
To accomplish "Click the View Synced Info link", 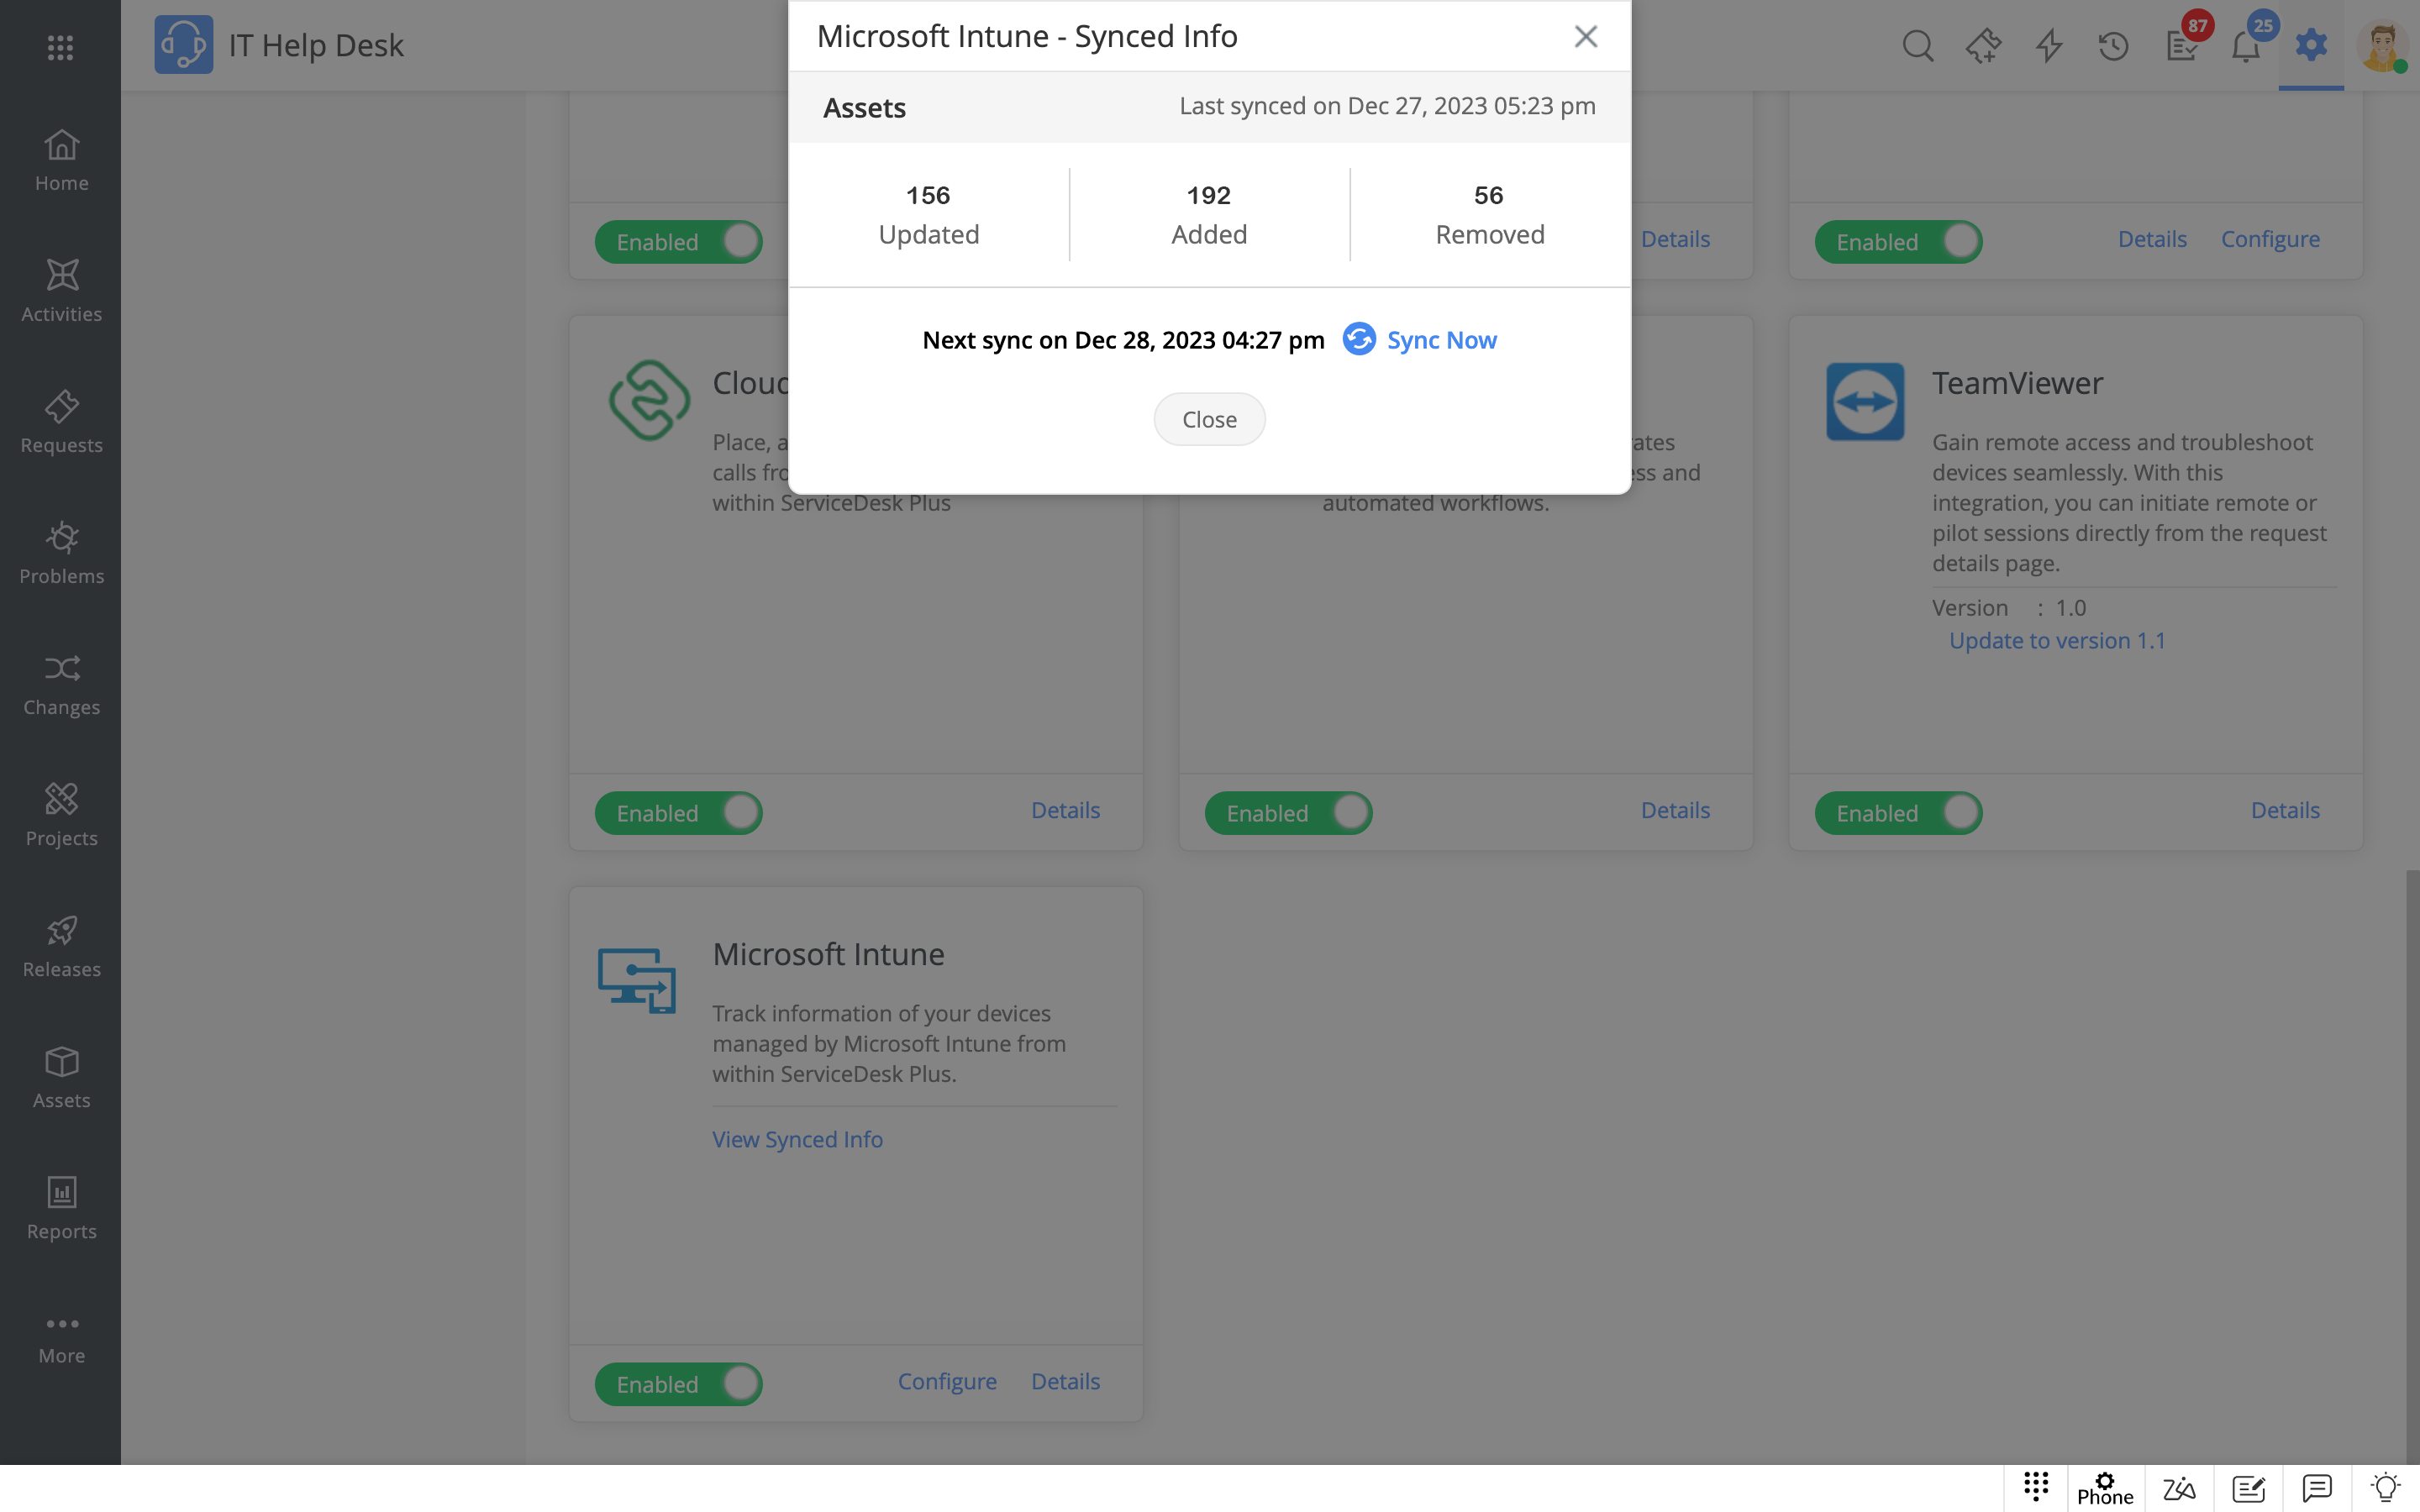I will [x=797, y=1139].
